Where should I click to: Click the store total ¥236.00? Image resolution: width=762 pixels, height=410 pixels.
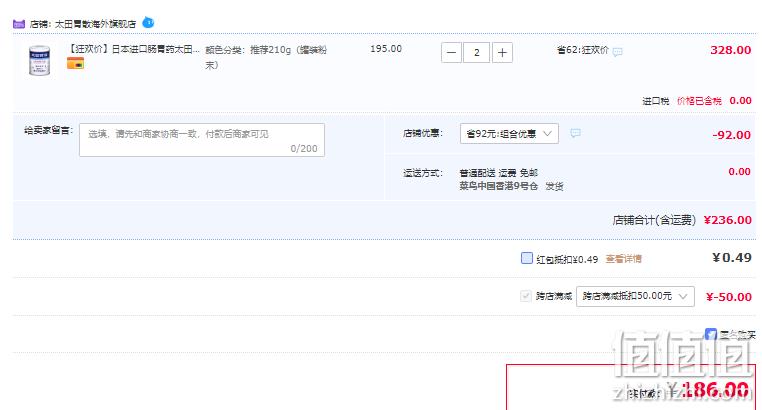tap(727, 220)
